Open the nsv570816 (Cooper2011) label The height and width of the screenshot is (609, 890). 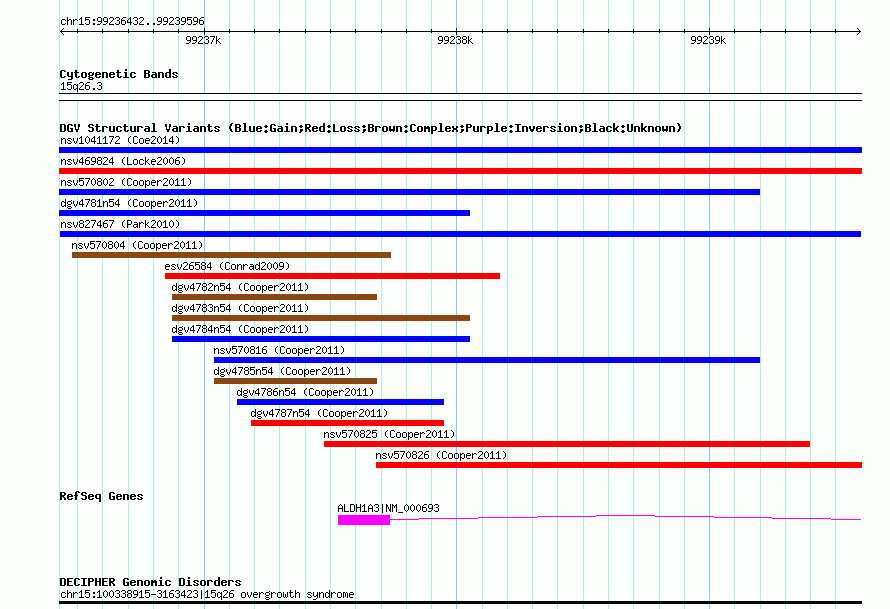click(x=279, y=350)
